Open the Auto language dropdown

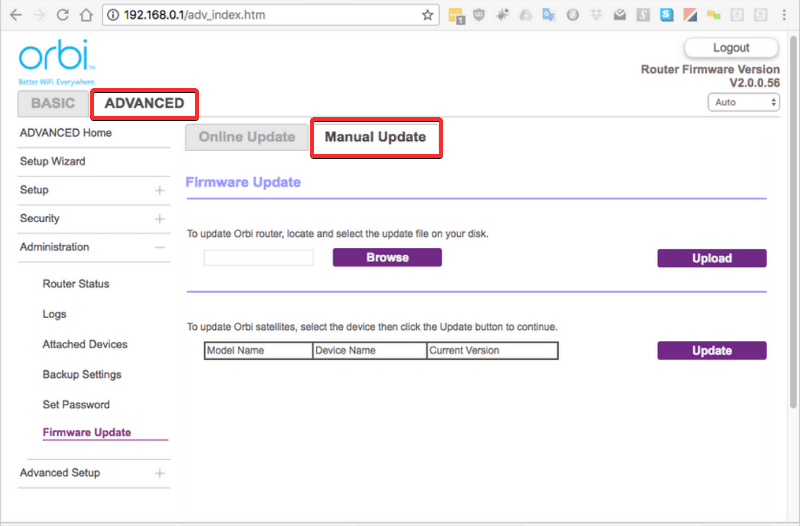point(743,102)
